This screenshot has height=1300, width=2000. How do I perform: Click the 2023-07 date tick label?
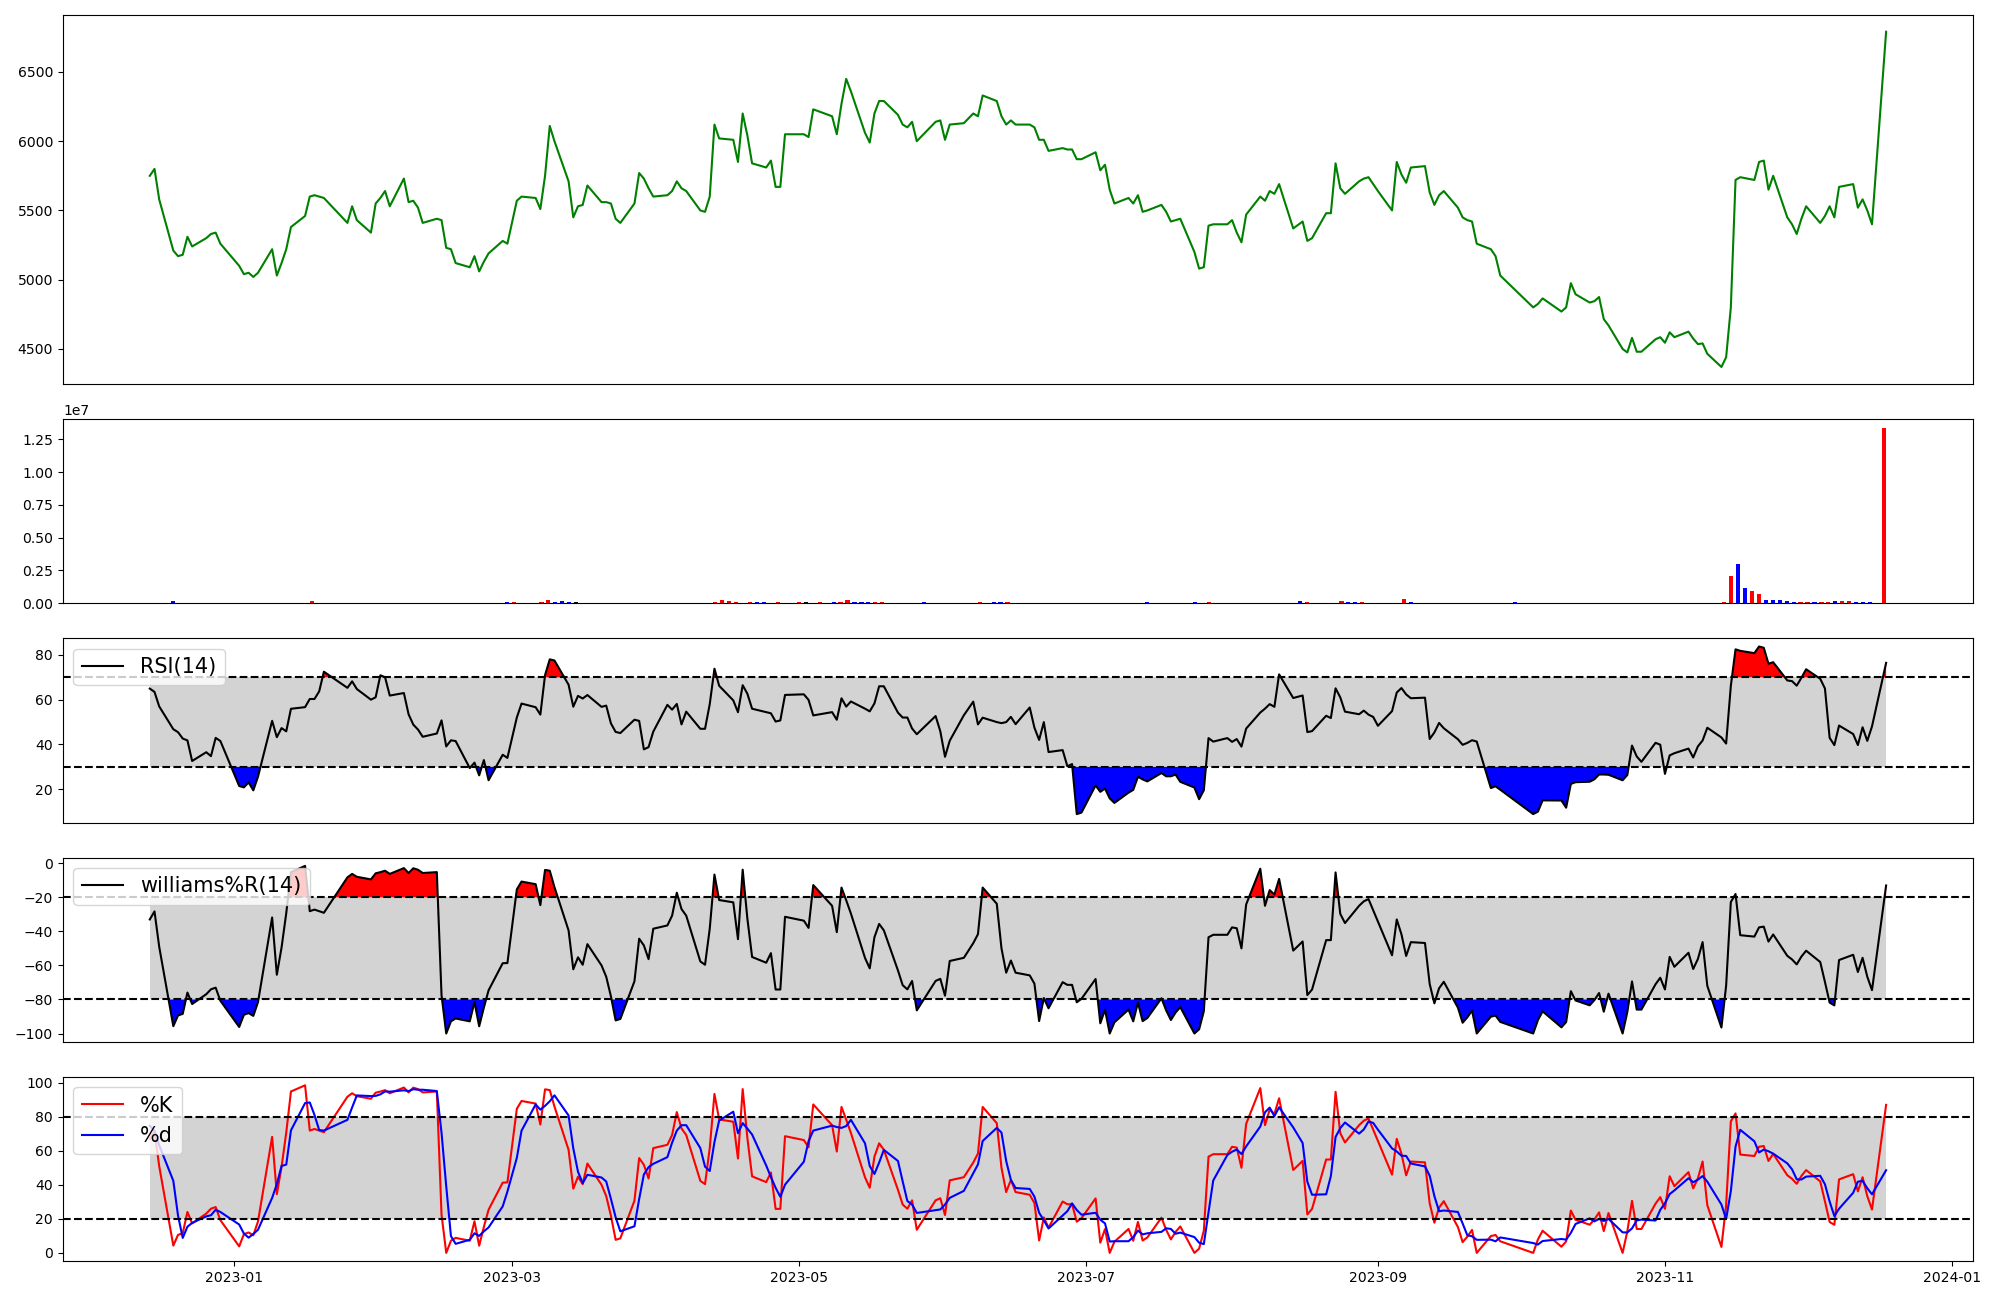(1086, 1277)
